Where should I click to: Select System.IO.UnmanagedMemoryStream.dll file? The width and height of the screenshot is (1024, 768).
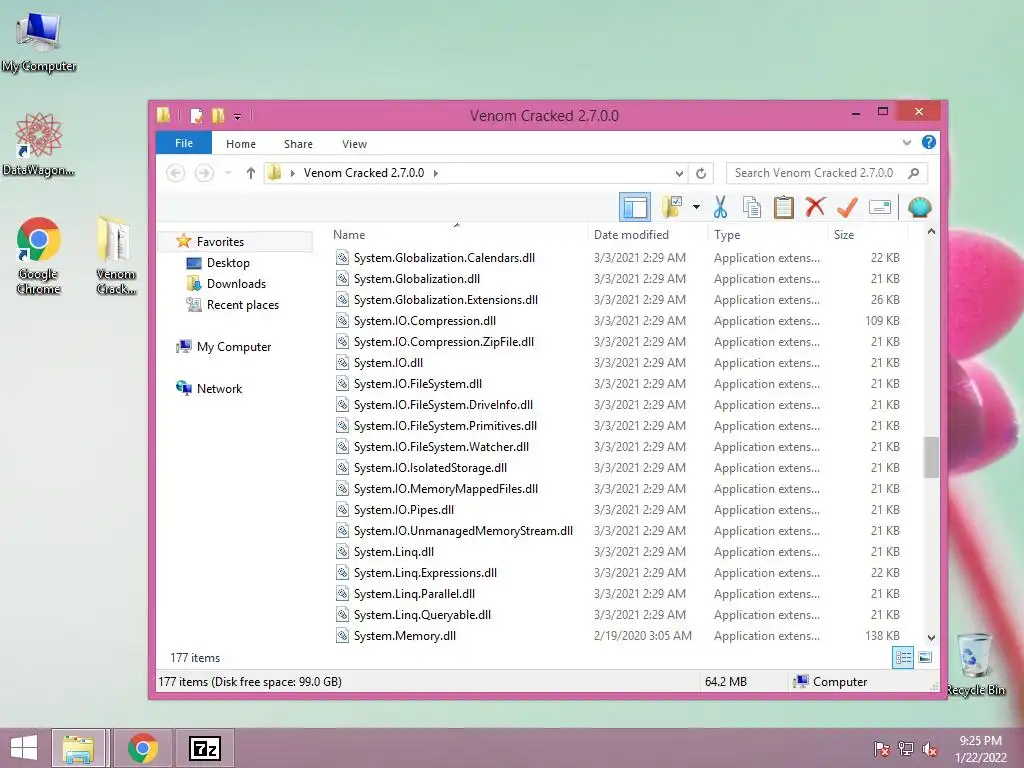(463, 531)
